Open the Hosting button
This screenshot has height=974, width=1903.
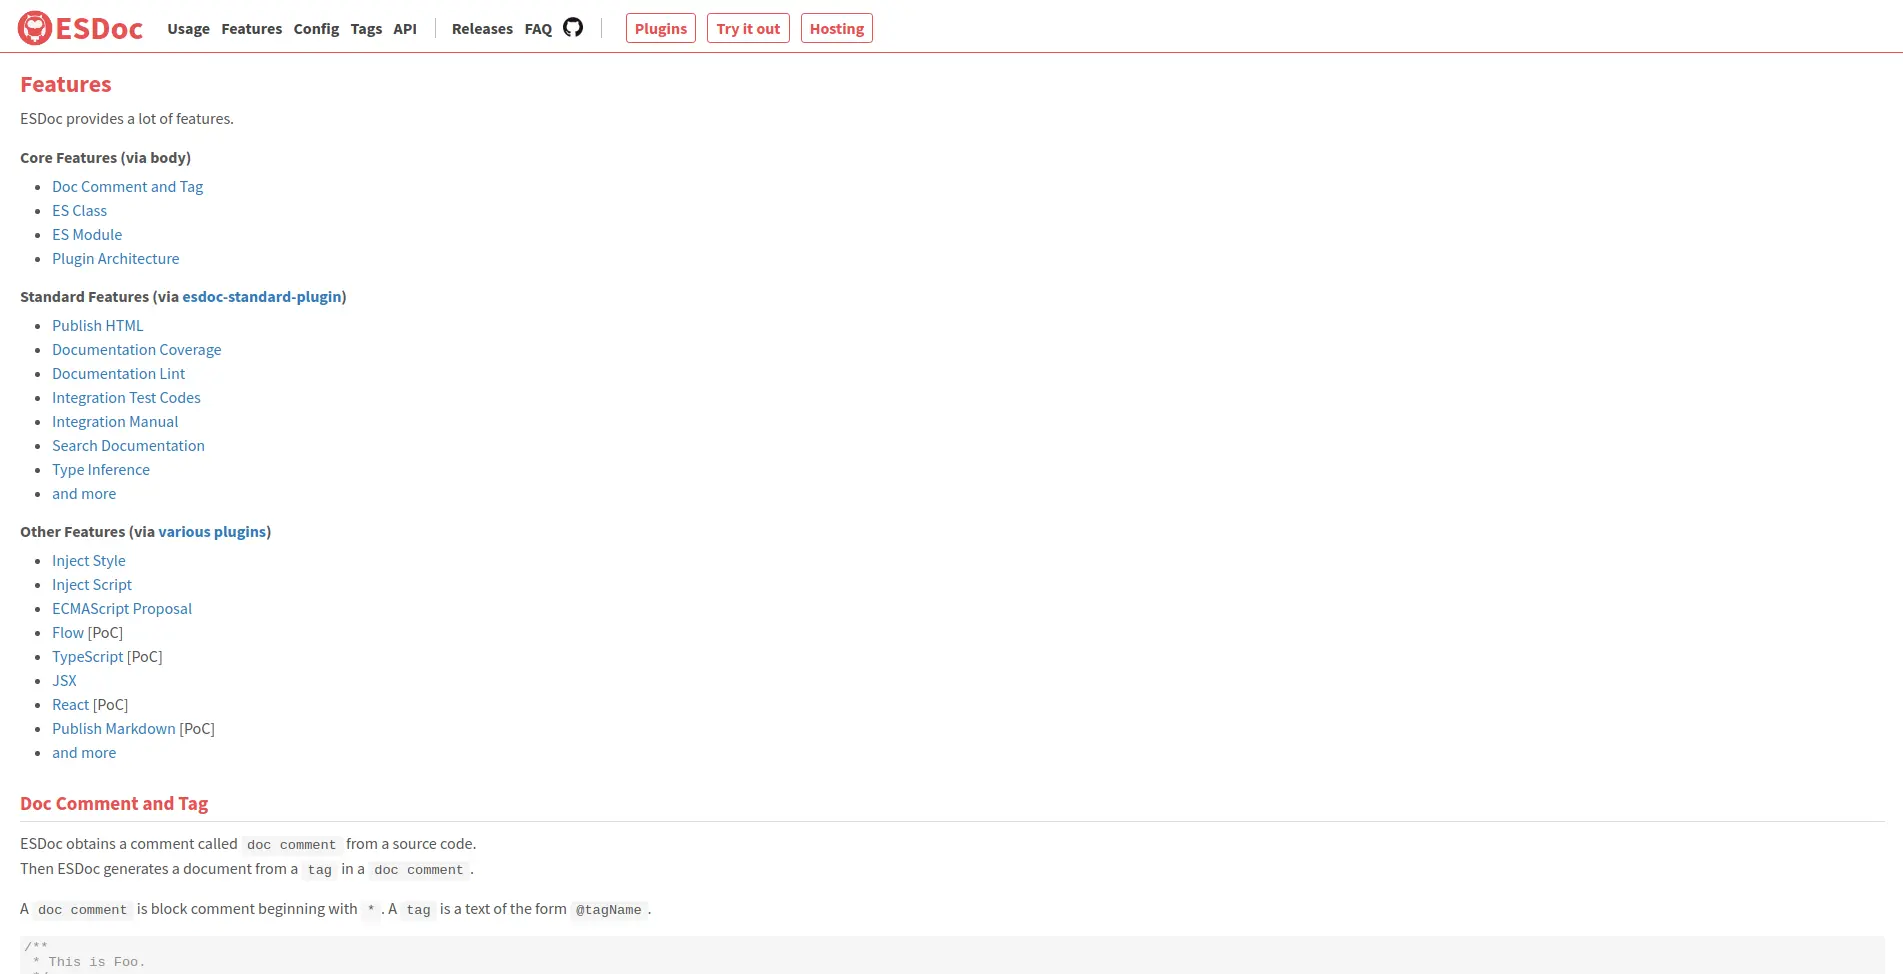click(x=837, y=29)
